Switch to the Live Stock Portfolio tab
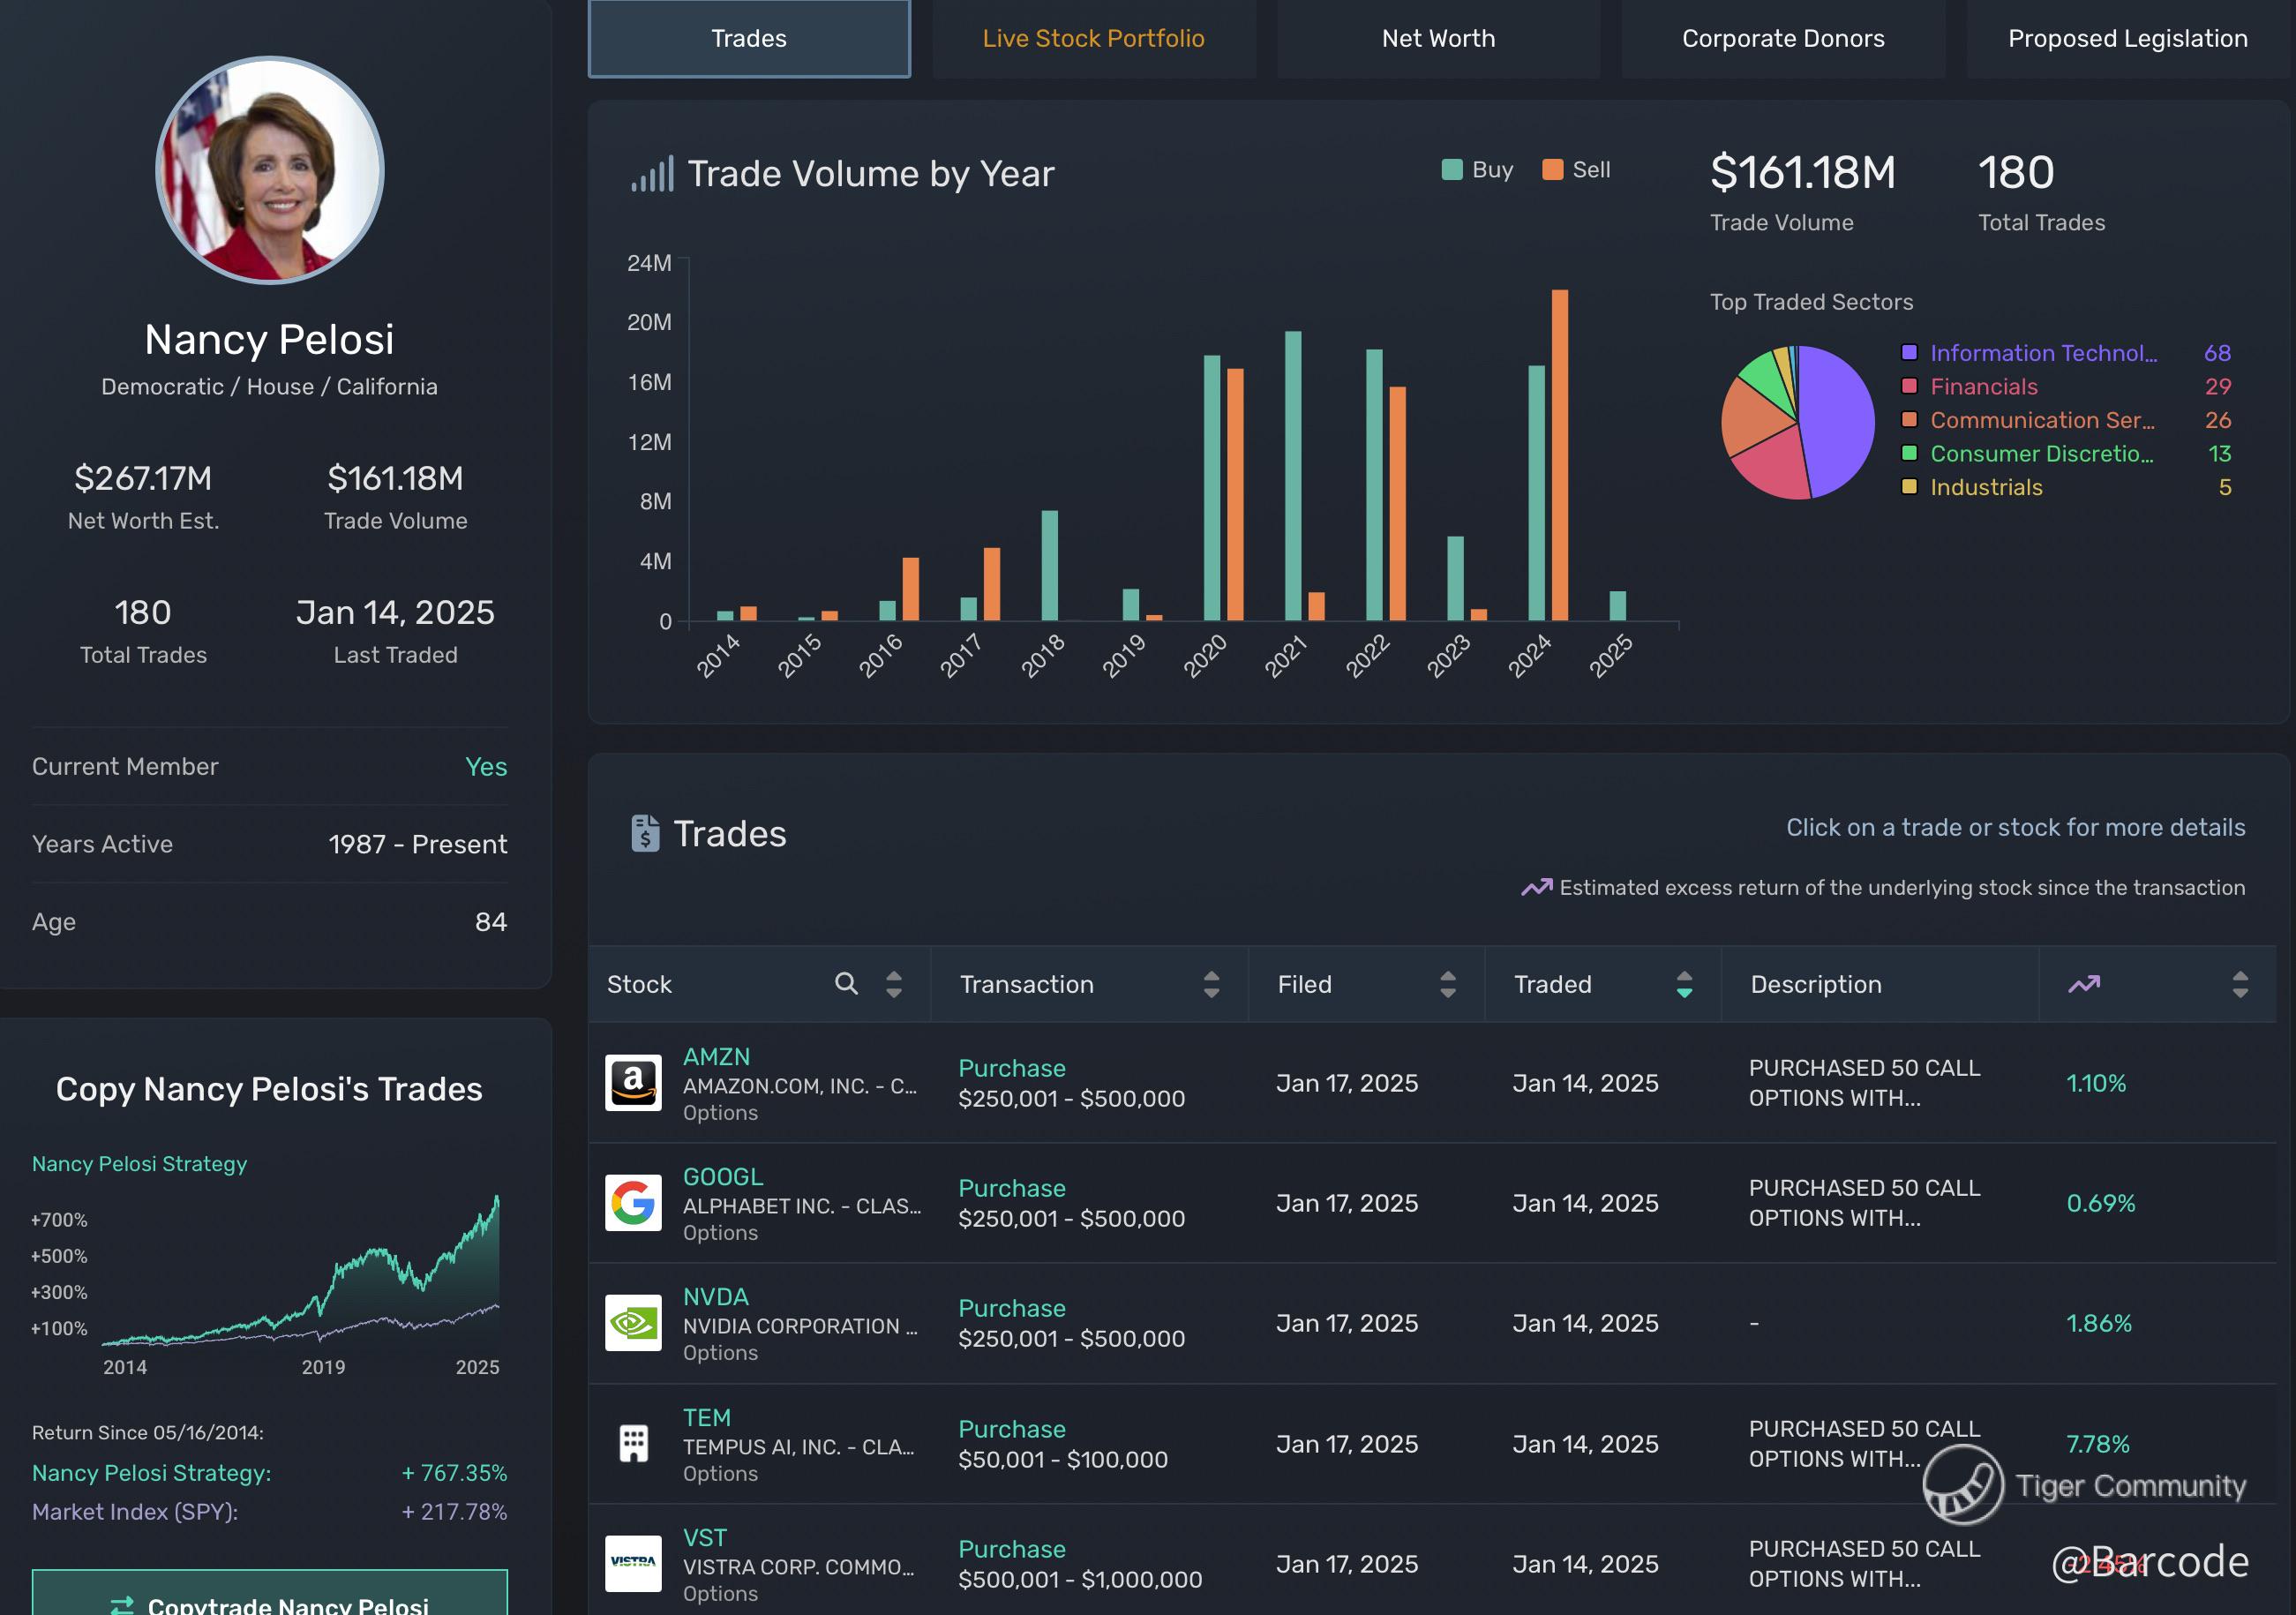The height and width of the screenshot is (1615, 2296). (x=1093, y=38)
